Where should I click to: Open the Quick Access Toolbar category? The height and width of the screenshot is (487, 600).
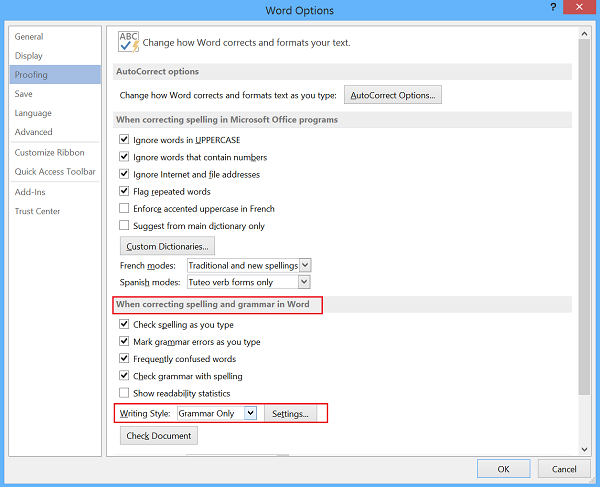click(55, 172)
